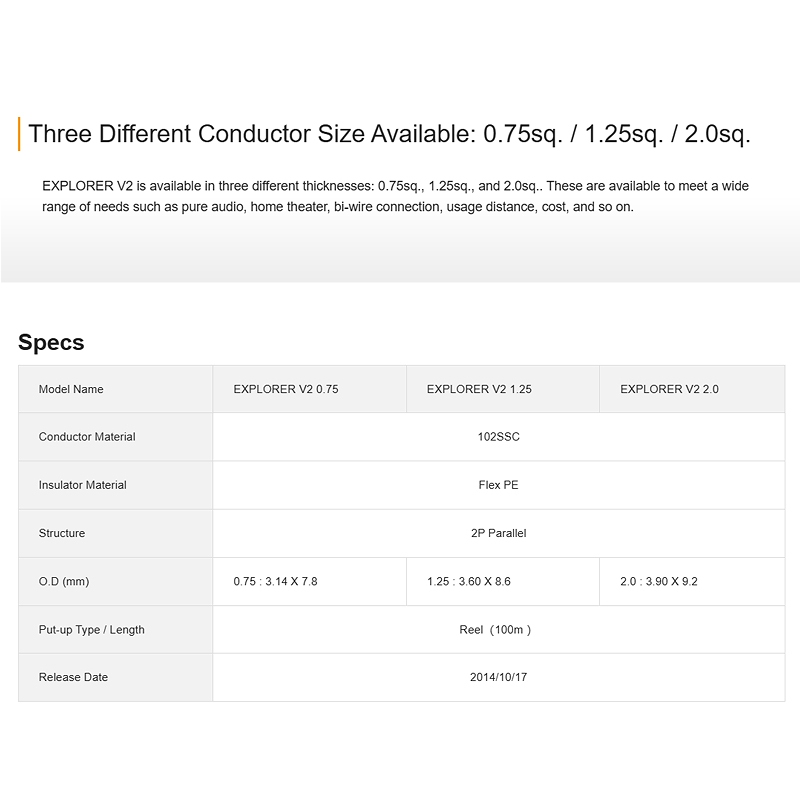Click the Flex PE value cell

tap(498, 485)
